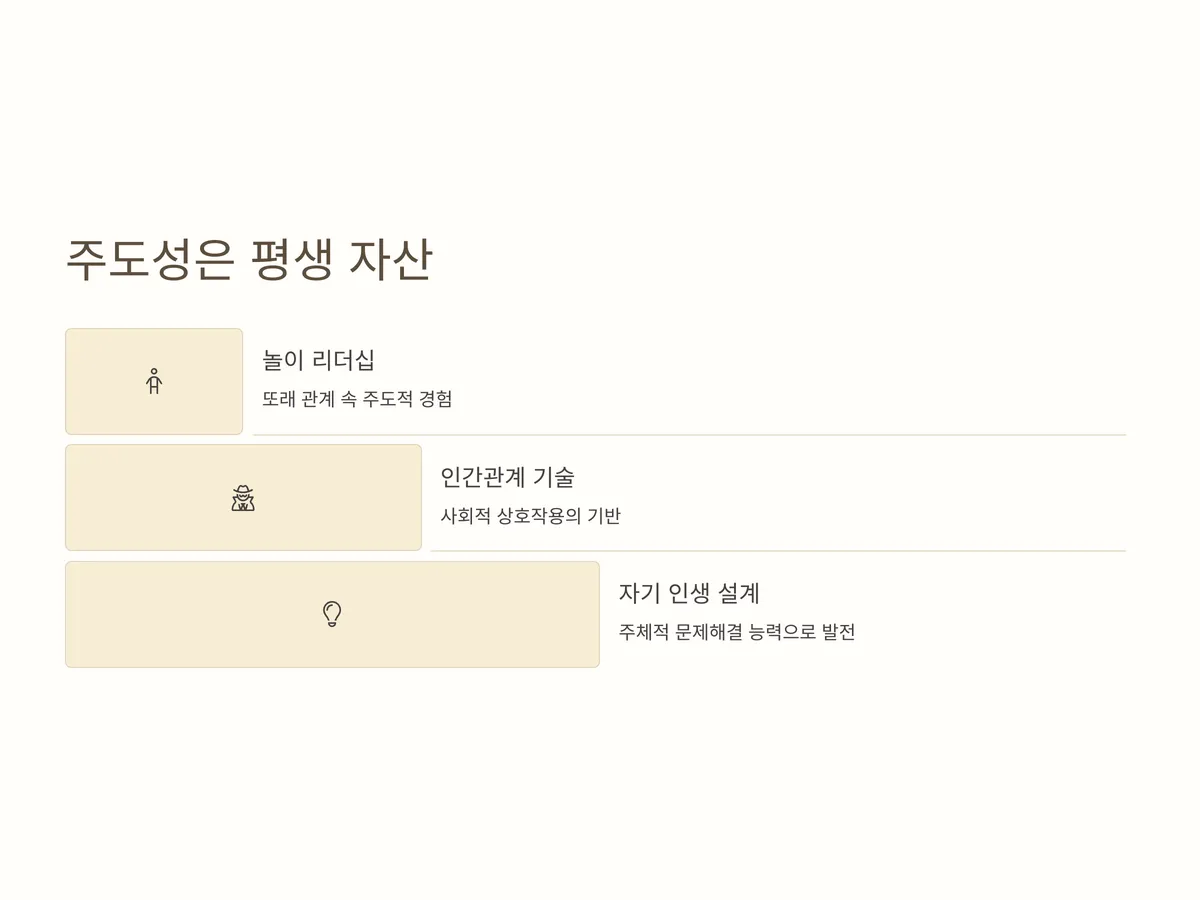This screenshot has height=900, width=1200.
Task: Click the word 주도성은 in the title
Action: (x=150, y=260)
